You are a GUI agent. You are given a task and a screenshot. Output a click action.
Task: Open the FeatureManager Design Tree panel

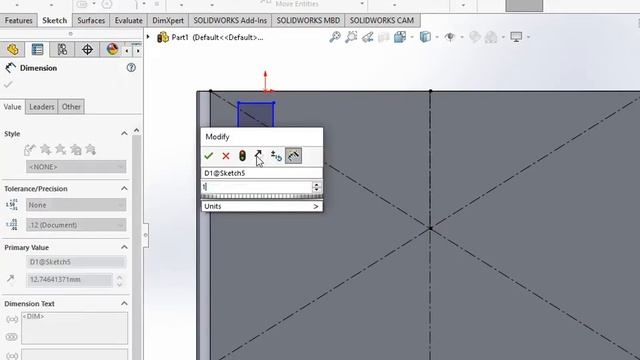click(x=13, y=49)
